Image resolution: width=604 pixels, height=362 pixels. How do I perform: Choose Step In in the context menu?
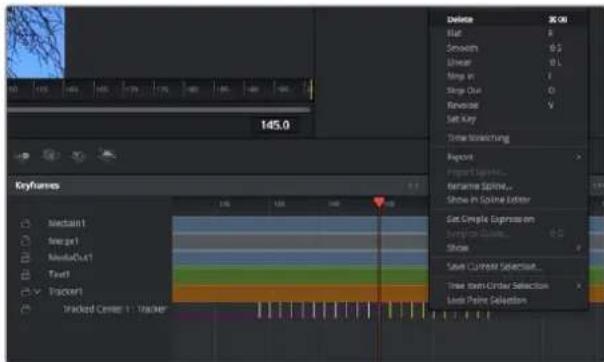pyautogui.click(x=508, y=76)
